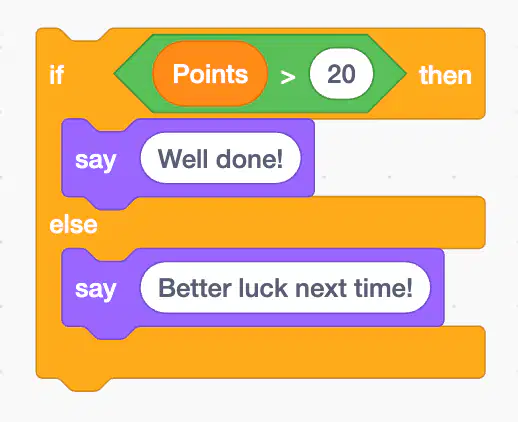Click empty workspace below the if-else block
Image resolution: width=518 pixels, height=422 pixels.
(259, 405)
